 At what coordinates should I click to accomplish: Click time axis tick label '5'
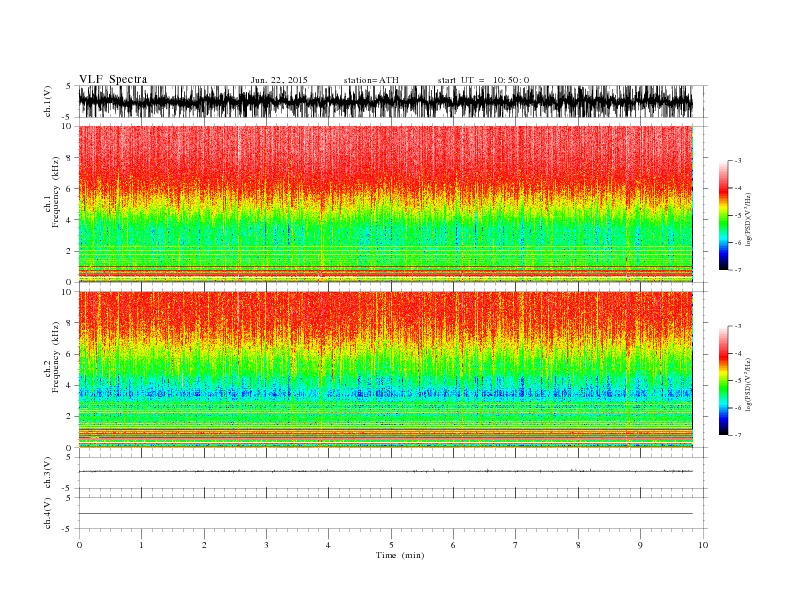pos(391,545)
